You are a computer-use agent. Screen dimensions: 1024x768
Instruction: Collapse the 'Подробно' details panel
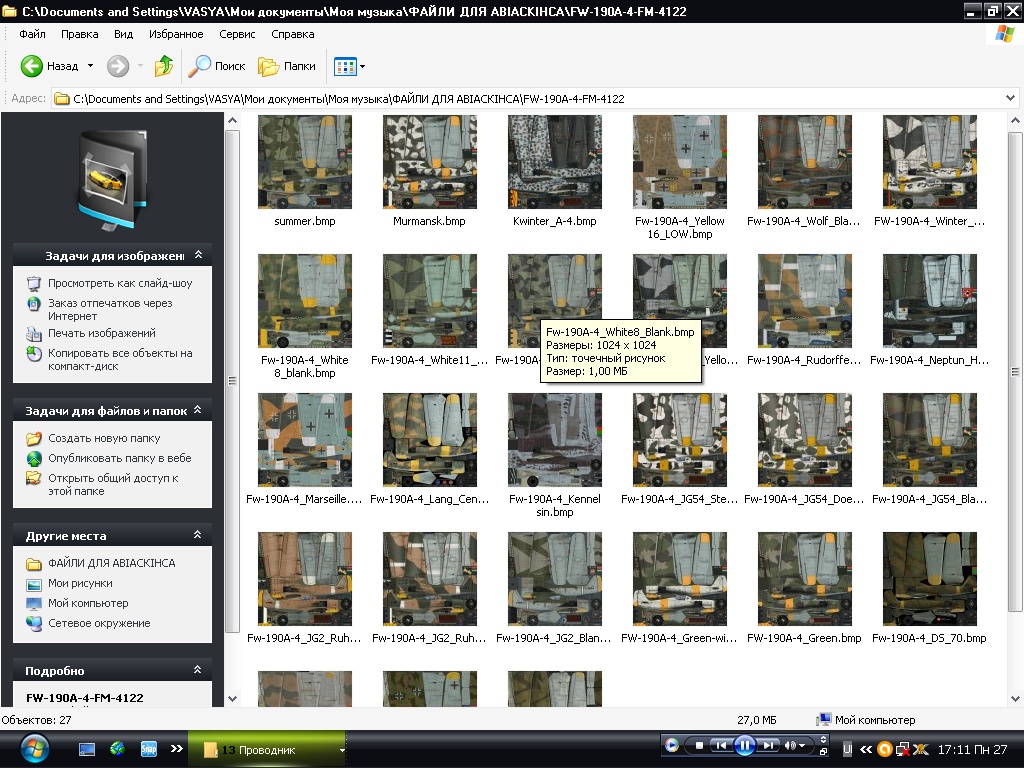[x=198, y=671]
